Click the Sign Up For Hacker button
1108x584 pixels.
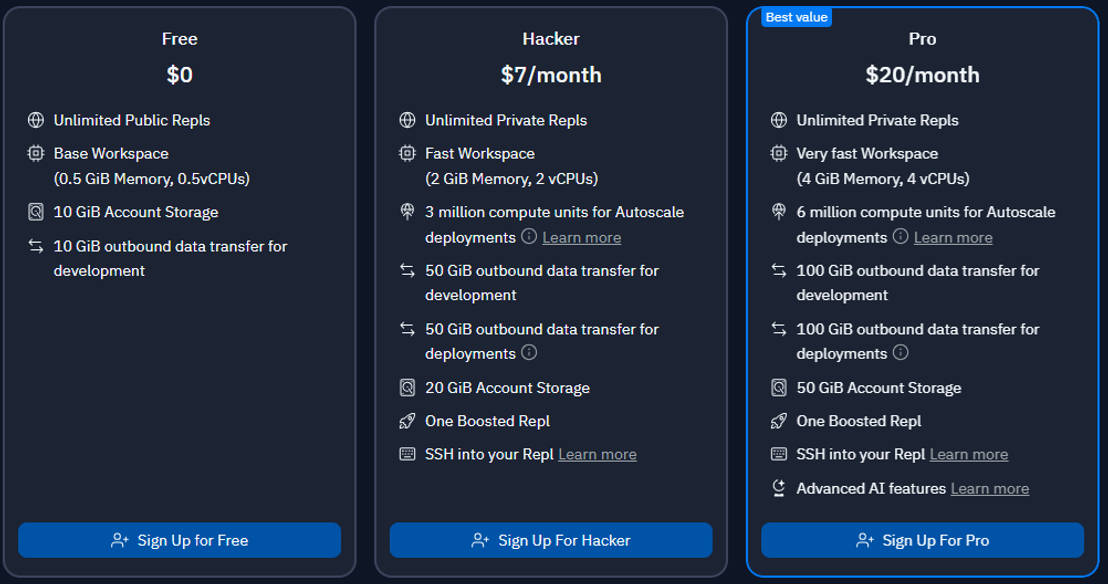(x=551, y=540)
